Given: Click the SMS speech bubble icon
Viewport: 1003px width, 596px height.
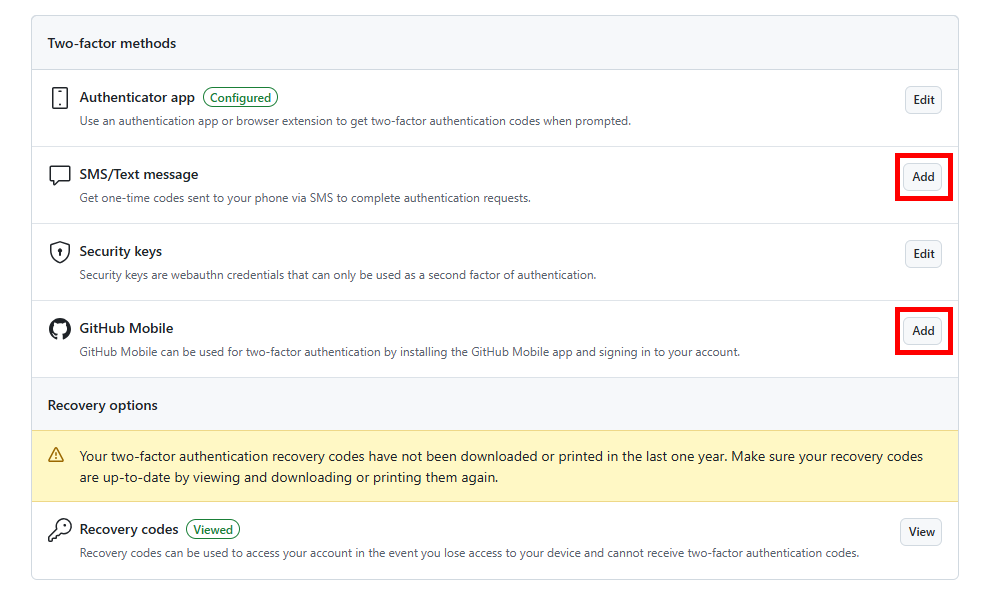Looking at the screenshot, I should click(x=60, y=175).
